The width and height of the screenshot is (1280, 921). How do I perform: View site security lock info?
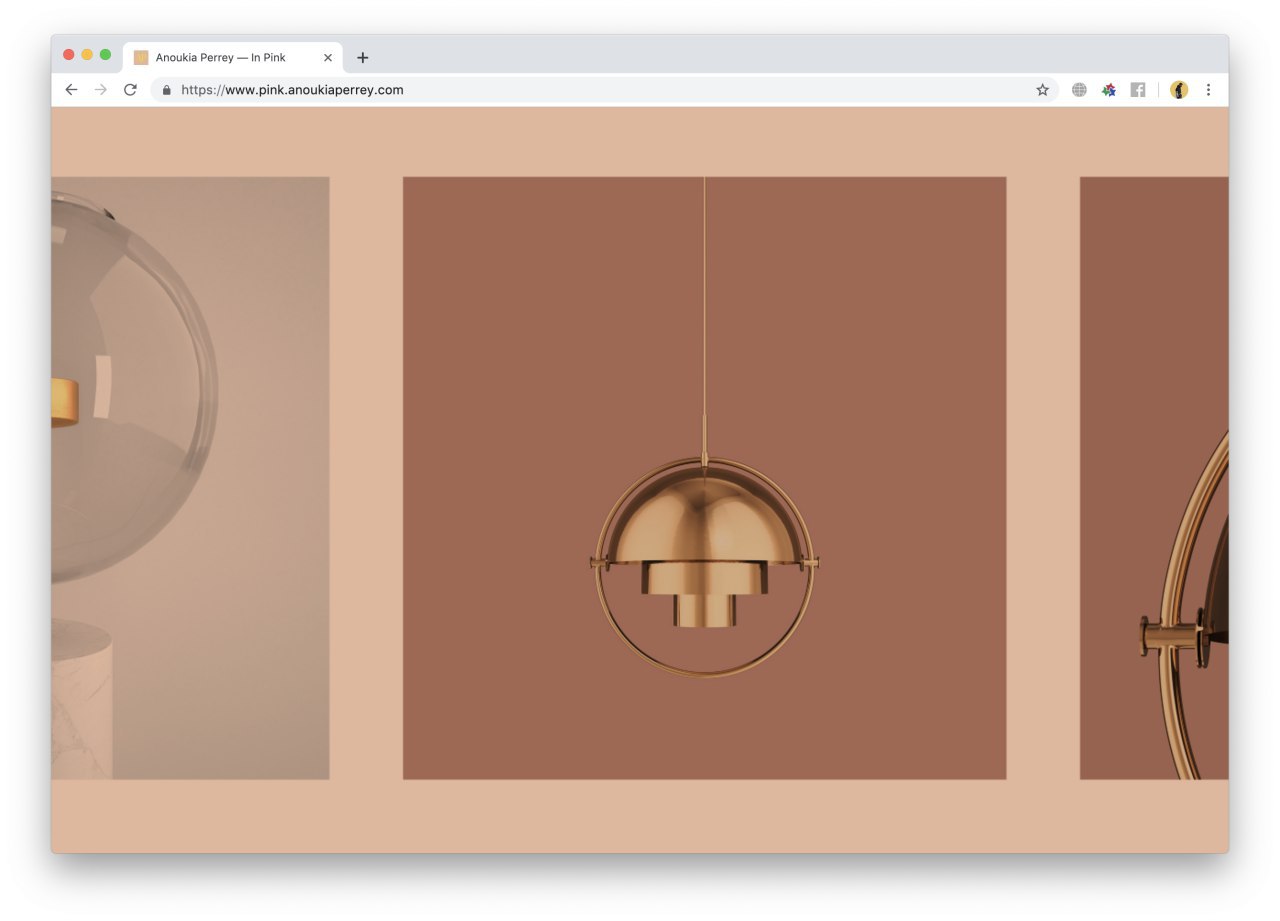167,90
